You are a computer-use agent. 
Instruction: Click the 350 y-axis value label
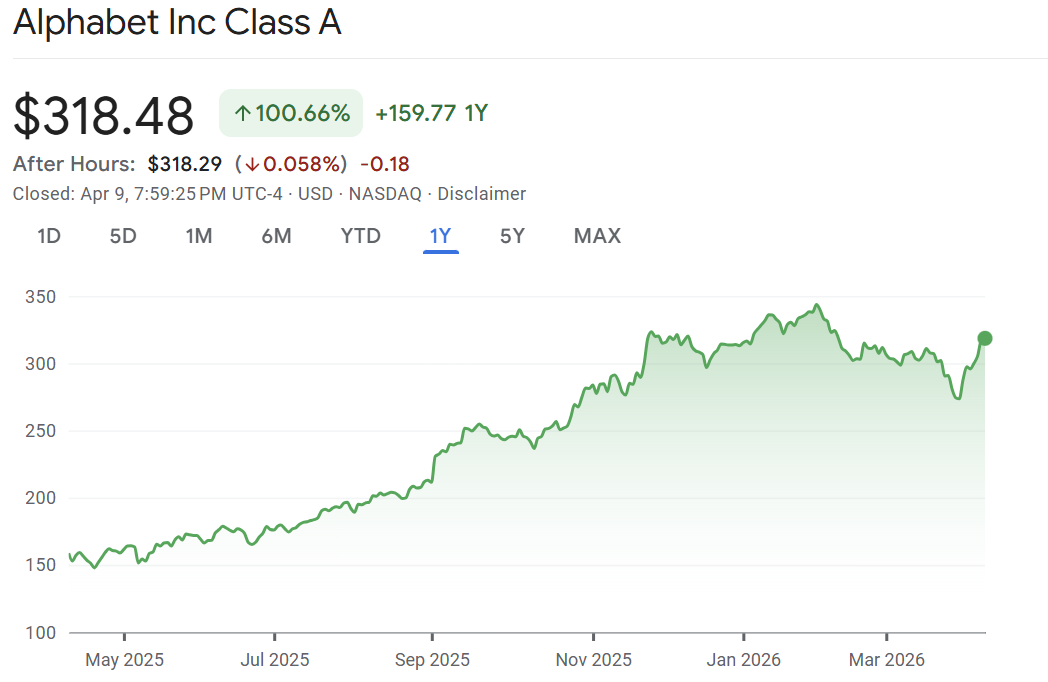40,297
